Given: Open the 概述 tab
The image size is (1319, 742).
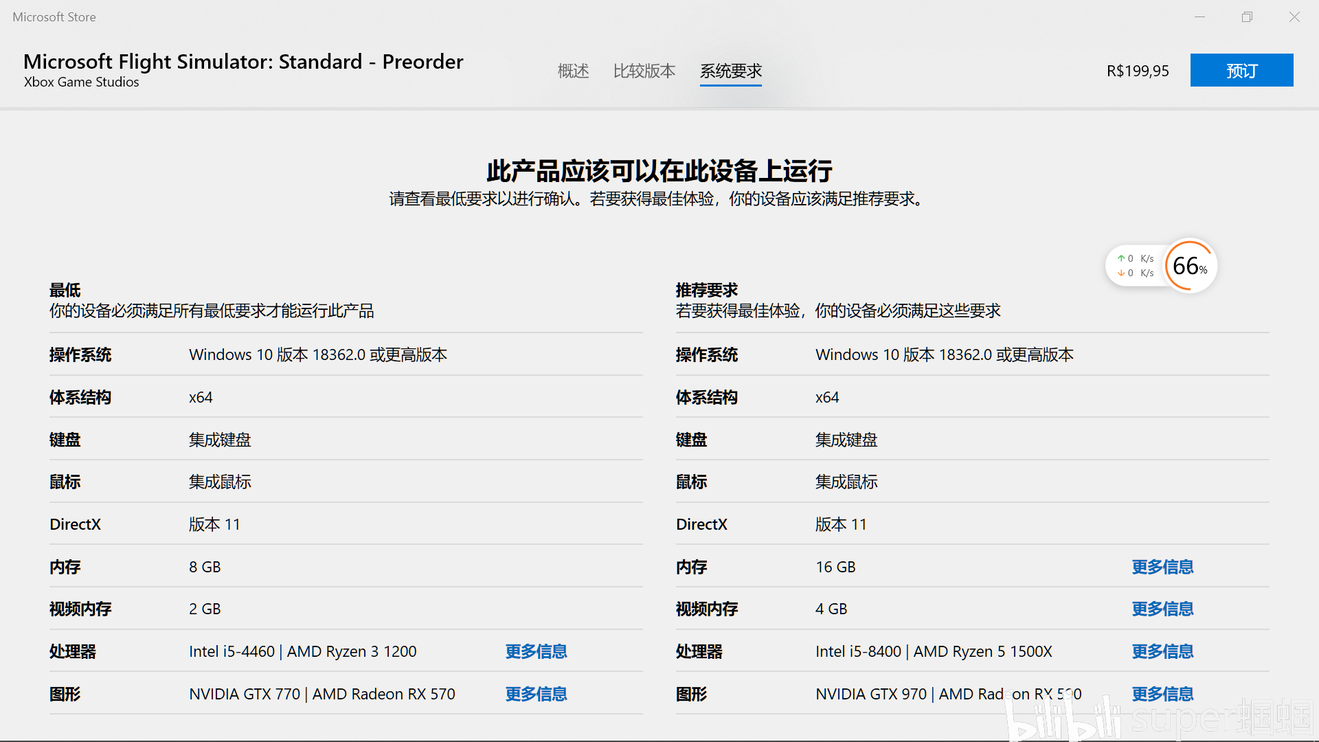Looking at the screenshot, I should coord(573,71).
